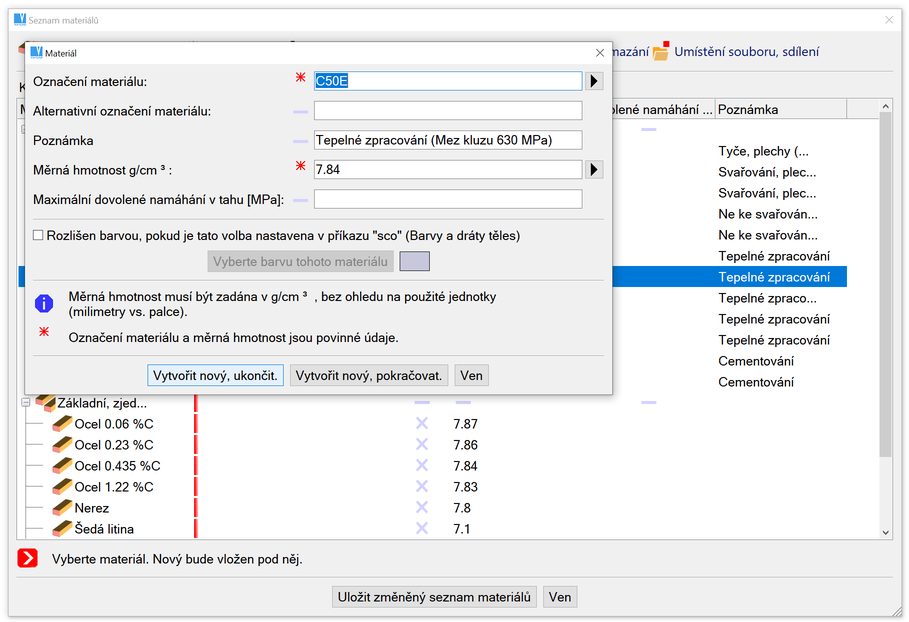
Task: Click Uložit změněný seznam materiálů button
Action: pos(435,597)
